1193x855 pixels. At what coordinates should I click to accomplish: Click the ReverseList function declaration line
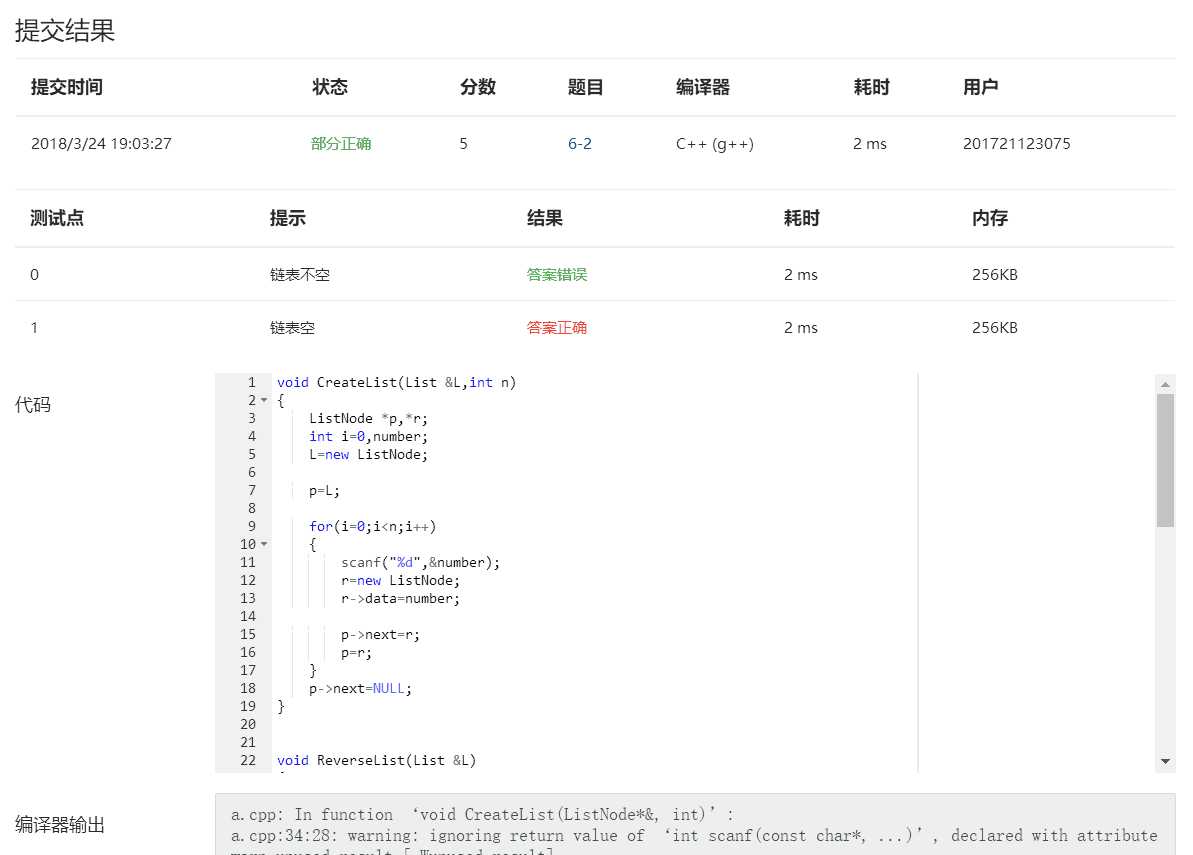(x=377, y=761)
